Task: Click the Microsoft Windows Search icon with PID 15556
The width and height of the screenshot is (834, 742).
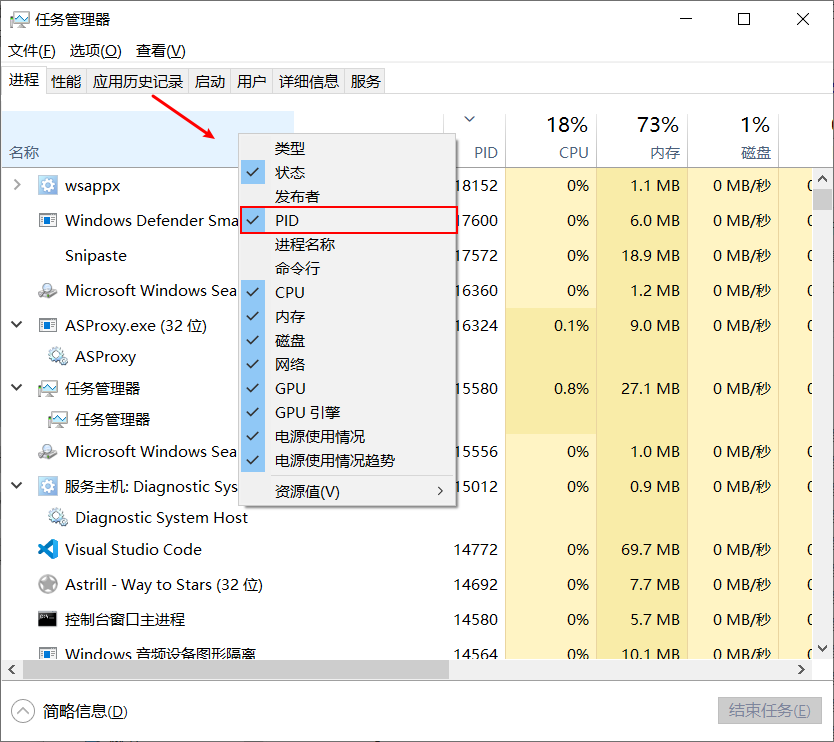Action: pos(48,451)
